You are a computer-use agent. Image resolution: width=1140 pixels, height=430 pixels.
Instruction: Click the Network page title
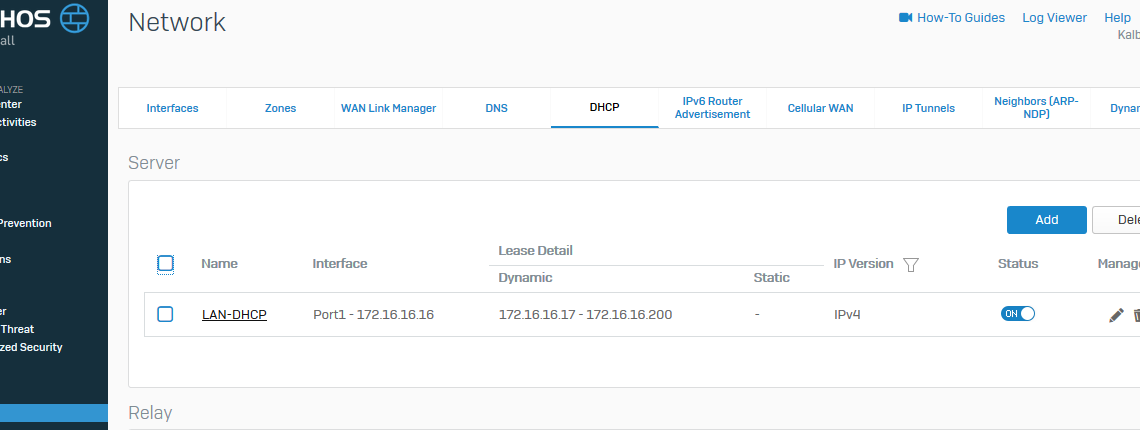point(177,23)
